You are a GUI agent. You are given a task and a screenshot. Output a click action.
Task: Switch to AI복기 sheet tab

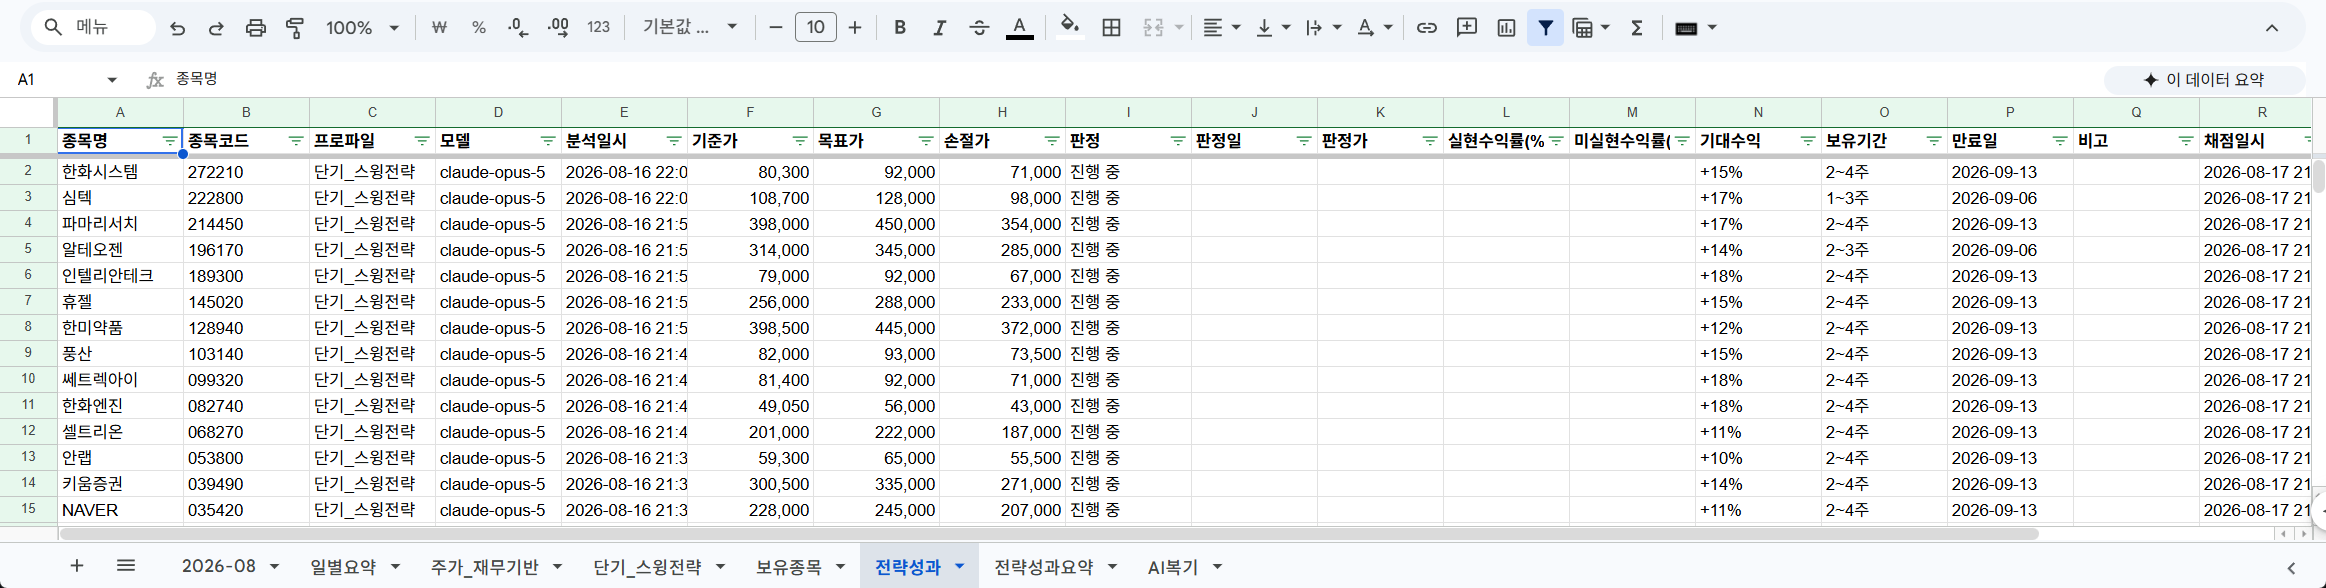(1172, 567)
